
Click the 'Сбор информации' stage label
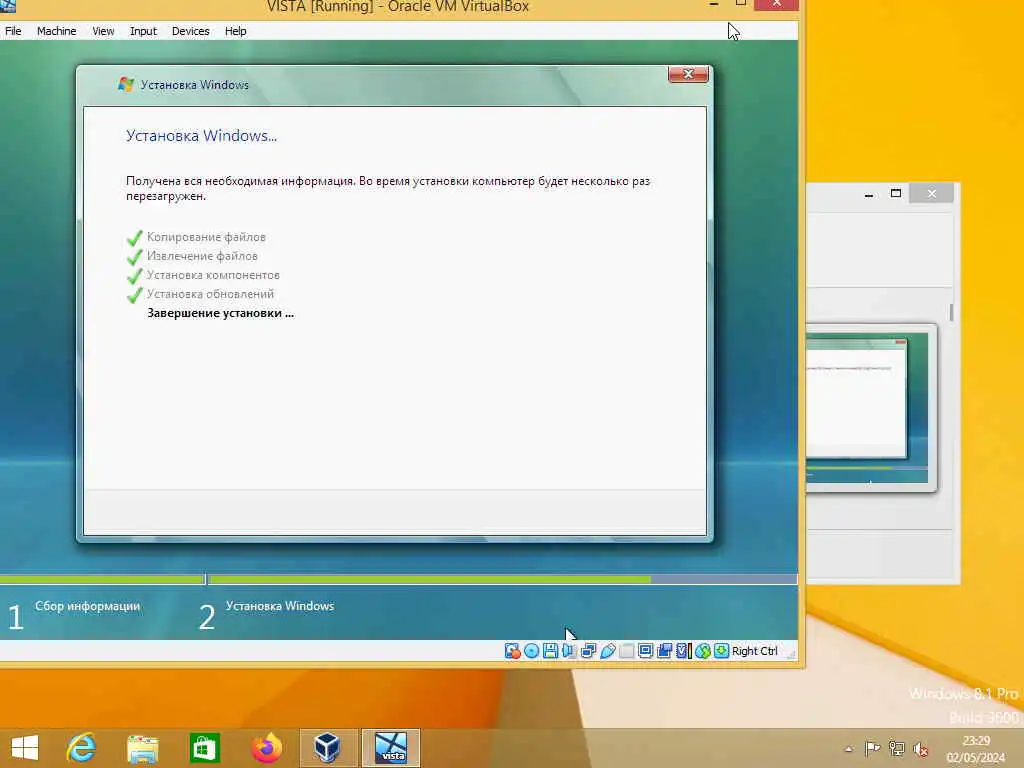pyautogui.click(x=88, y=606)
